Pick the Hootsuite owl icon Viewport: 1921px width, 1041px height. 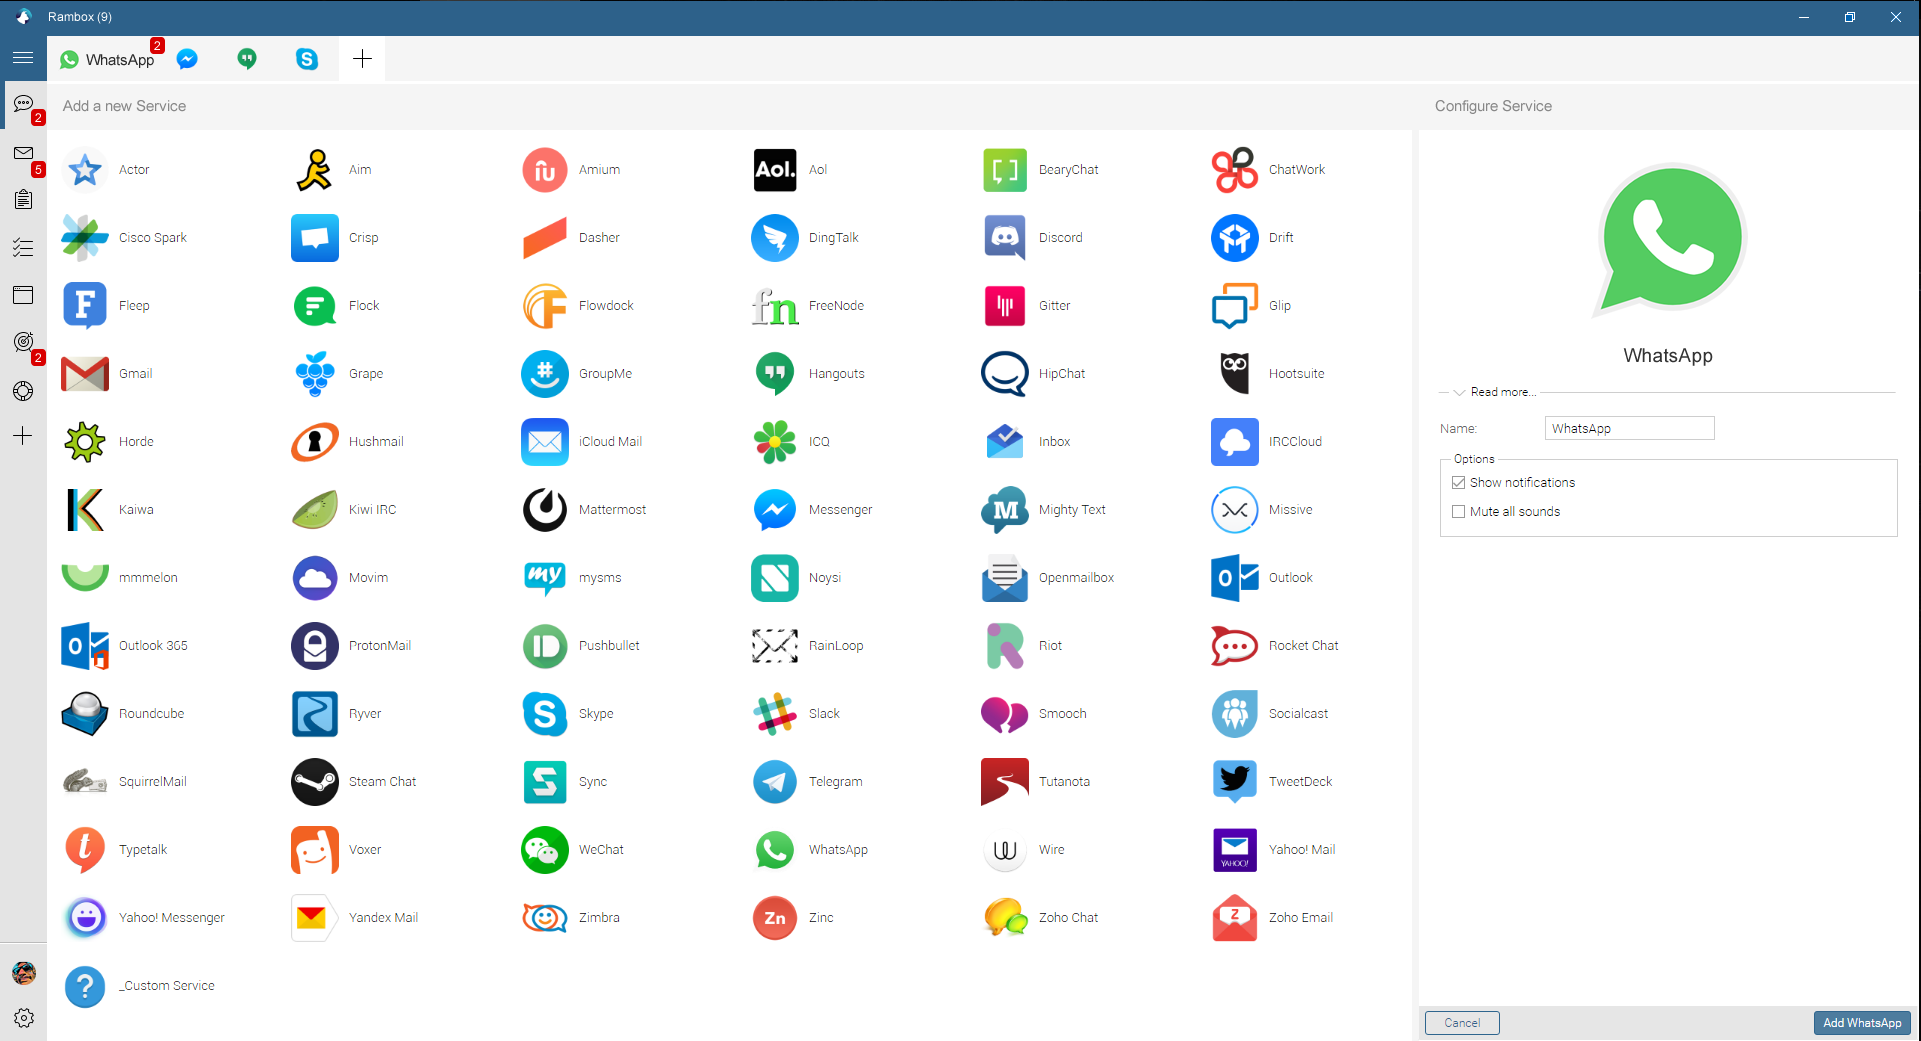[1235, 374]
